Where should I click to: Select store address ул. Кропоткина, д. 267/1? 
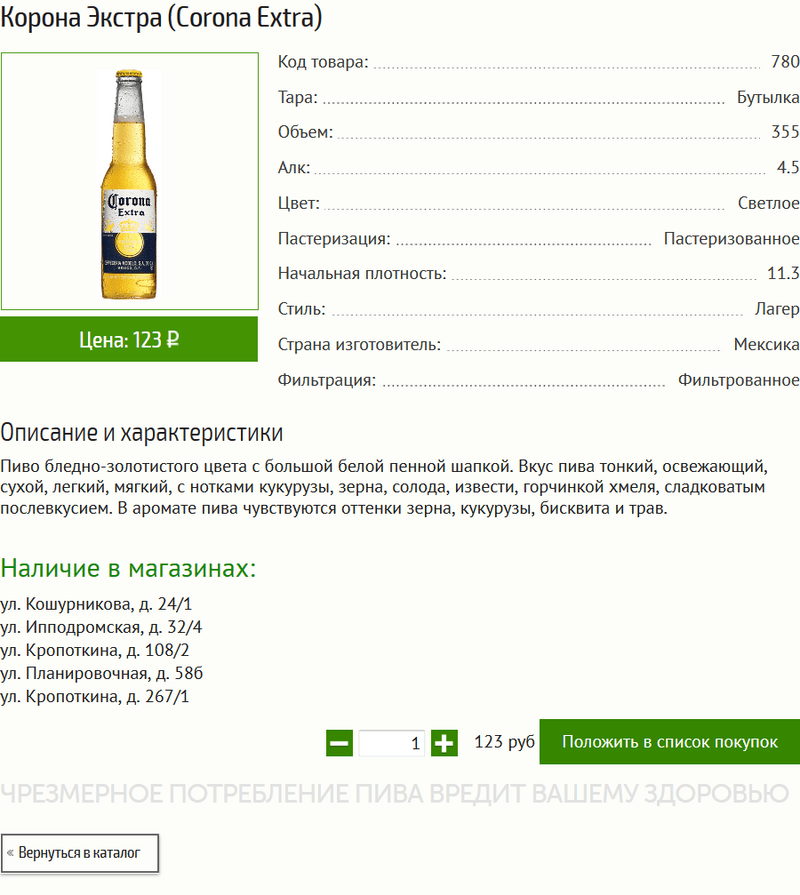click(x=95, y=696)
